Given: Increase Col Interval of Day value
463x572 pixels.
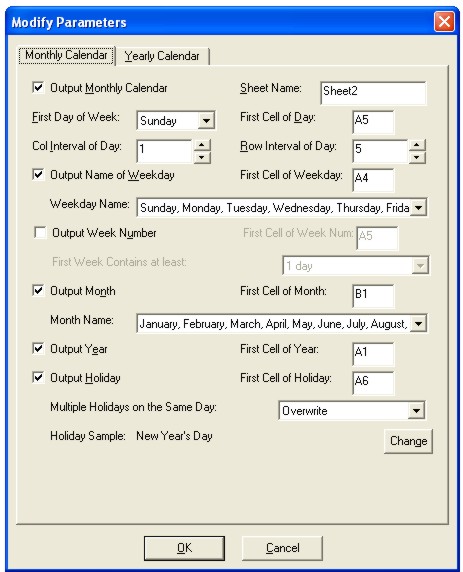Looking at the screenshot, I should (202, 145).
